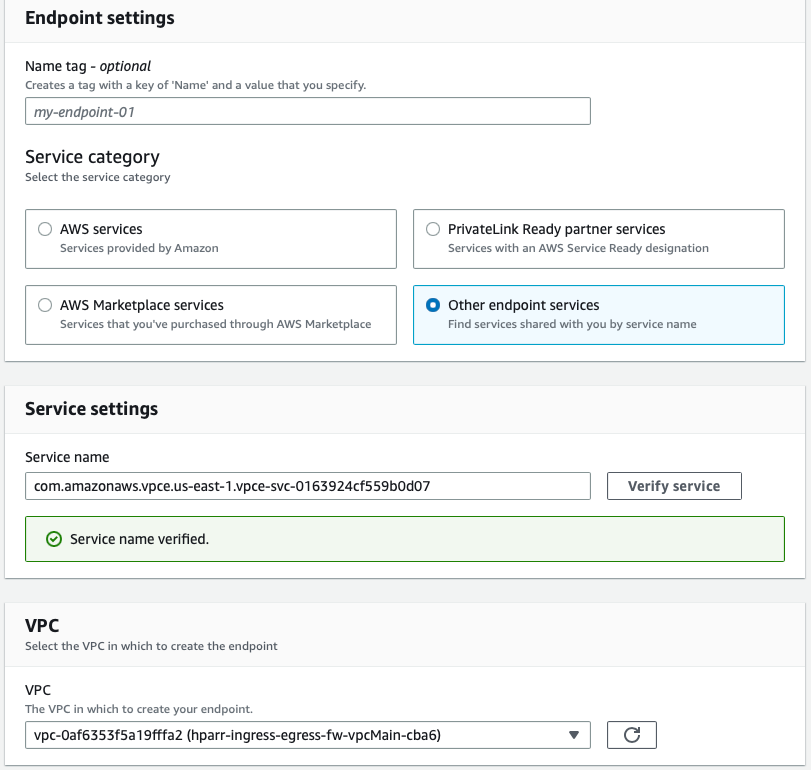Click the AWS Marketplace services card description
The width and height of the screenshot is (811, 770).
[x=215, y=324]
